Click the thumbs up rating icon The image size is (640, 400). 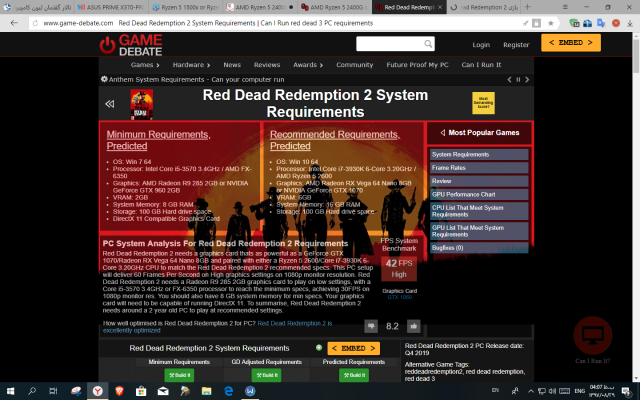point(413,326)
